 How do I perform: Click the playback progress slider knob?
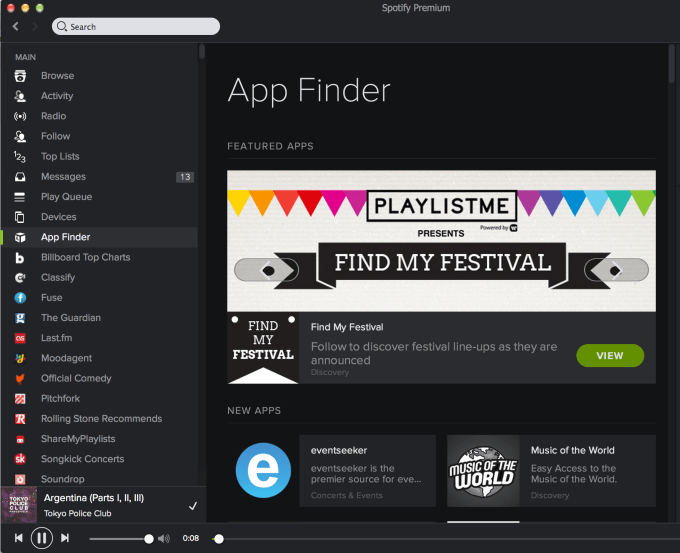[x=219, y=539]
